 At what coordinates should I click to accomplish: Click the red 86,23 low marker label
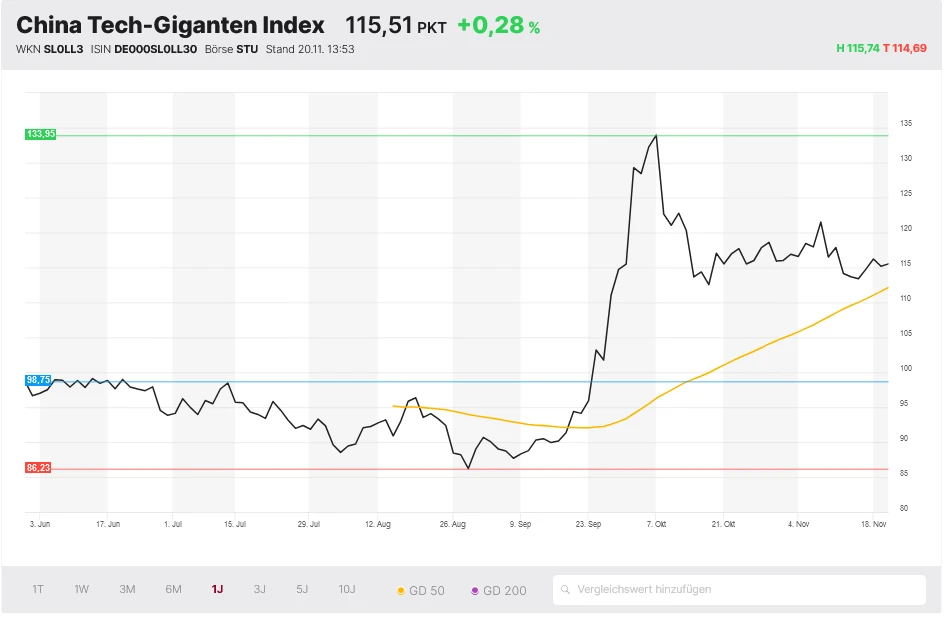(39, 466)
